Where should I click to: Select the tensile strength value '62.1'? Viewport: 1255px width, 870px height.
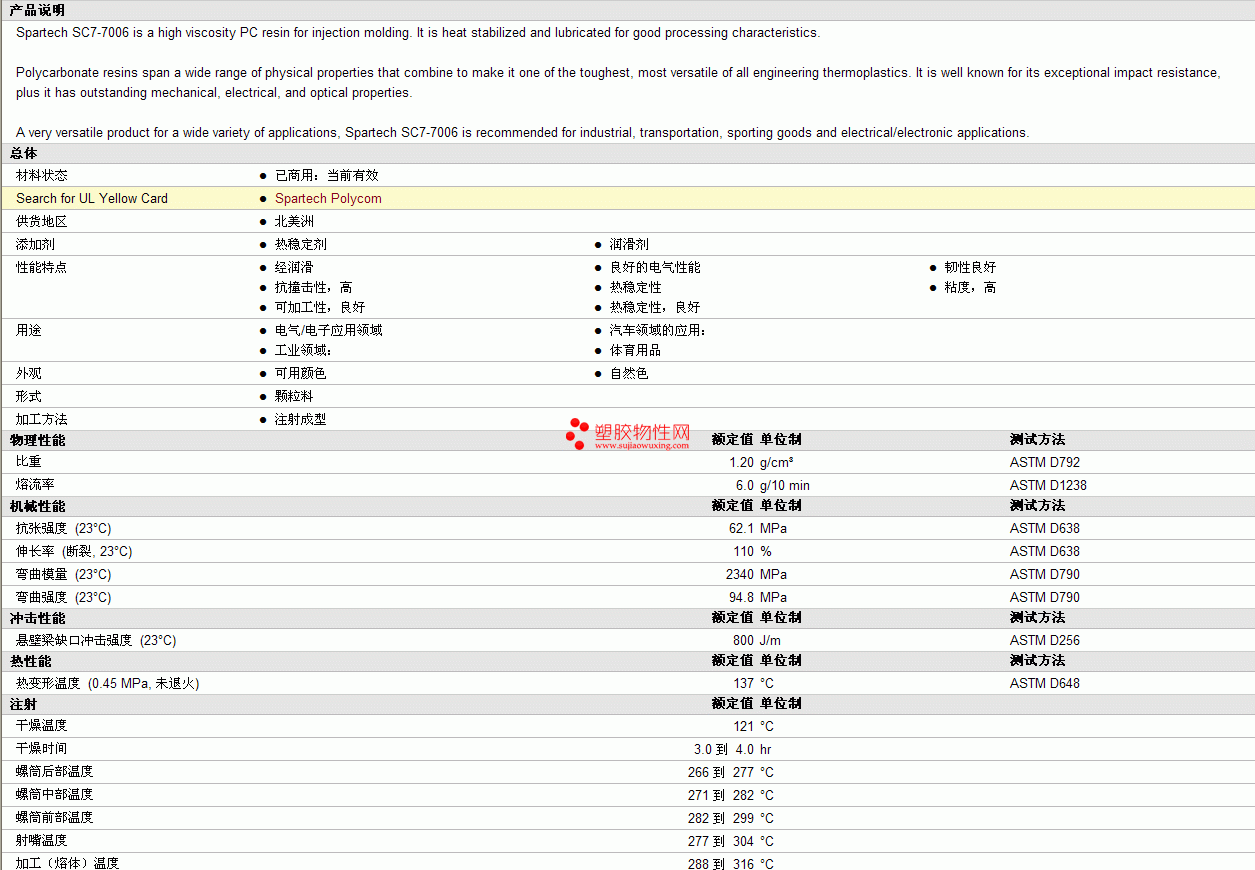point(741,528)
